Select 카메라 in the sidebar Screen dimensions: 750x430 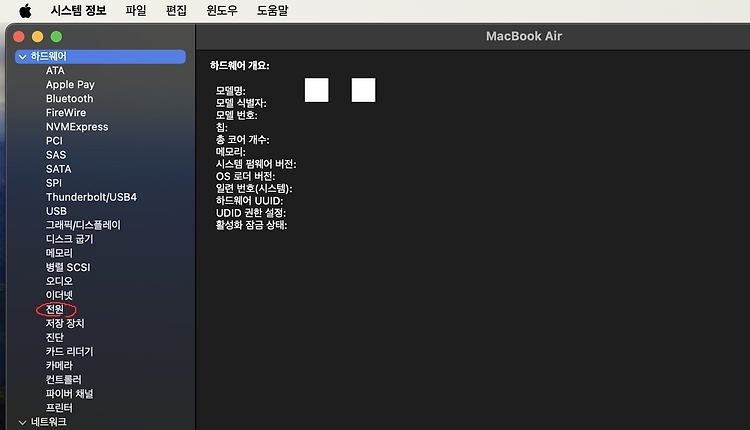coord(59,365)
